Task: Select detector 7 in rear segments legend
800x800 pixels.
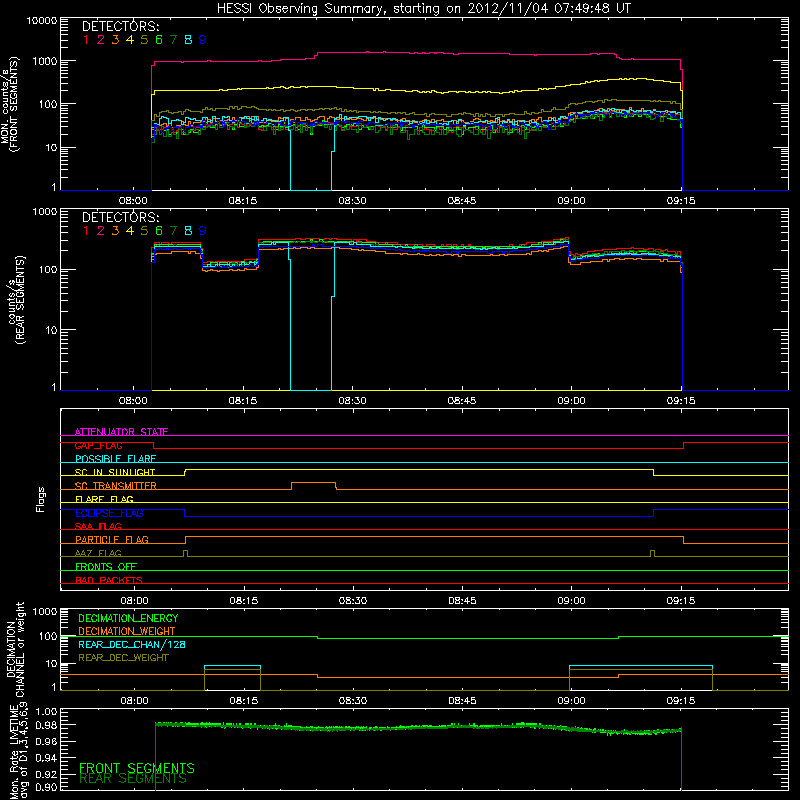Action: tap(173, 231)
